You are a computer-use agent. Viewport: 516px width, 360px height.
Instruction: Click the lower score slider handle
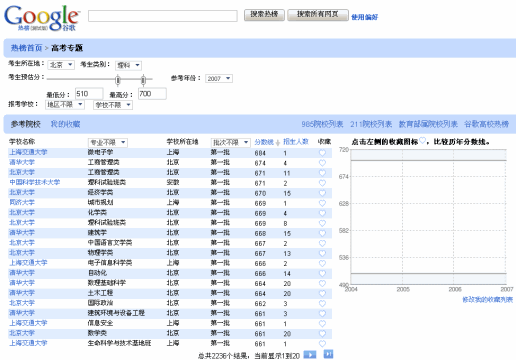coord(118,80)
